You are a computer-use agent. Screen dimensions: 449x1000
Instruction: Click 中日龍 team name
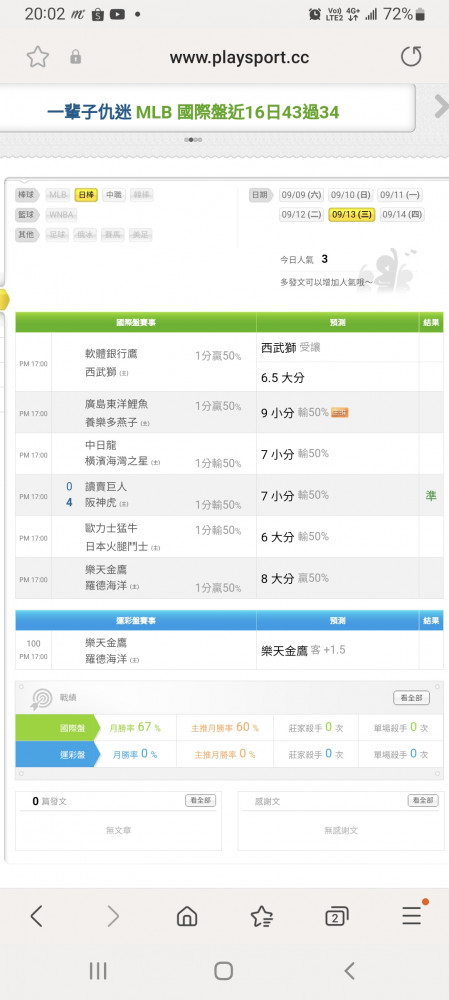click(101, 445)
